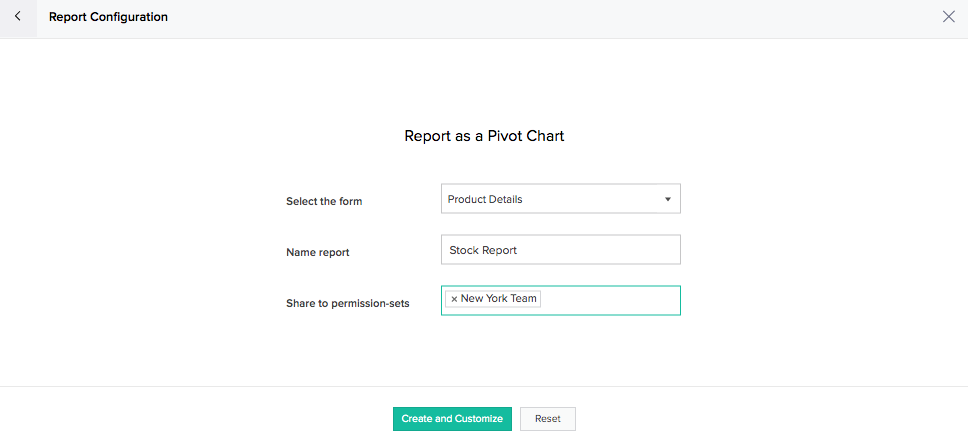Open the Product Details form selector
968x445 pixels.
pos(561,199)
